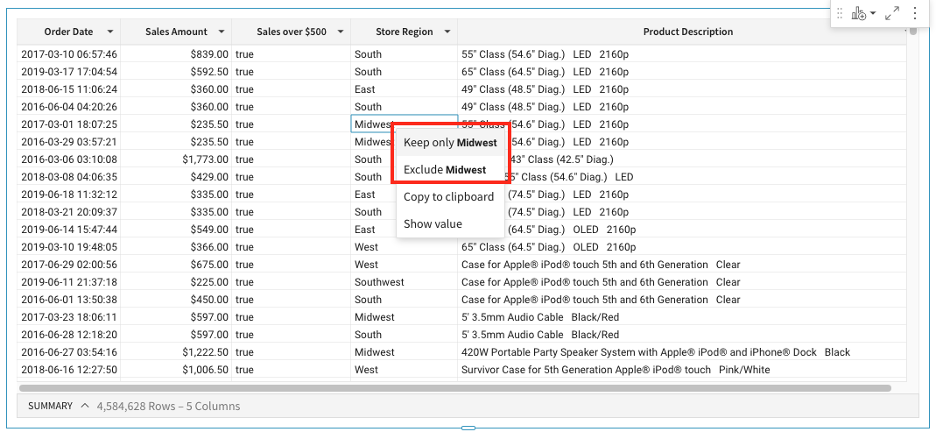Click the create child chart icon
Viewport: 936px width, 432px height.
tap(858, 13)
